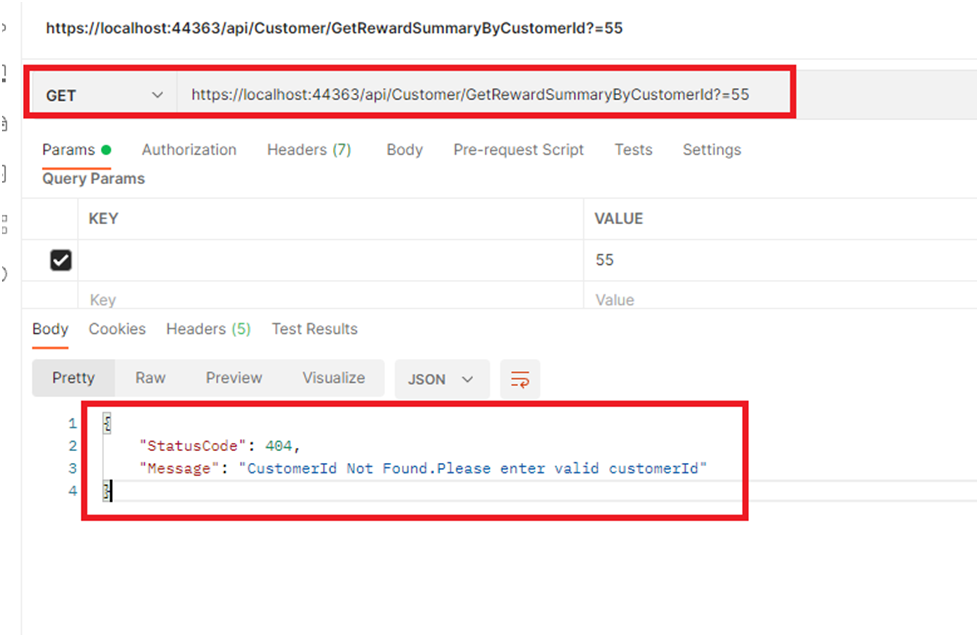979x637 pixels.
Task: Select the Raw response view
Action: pos(149,378)
